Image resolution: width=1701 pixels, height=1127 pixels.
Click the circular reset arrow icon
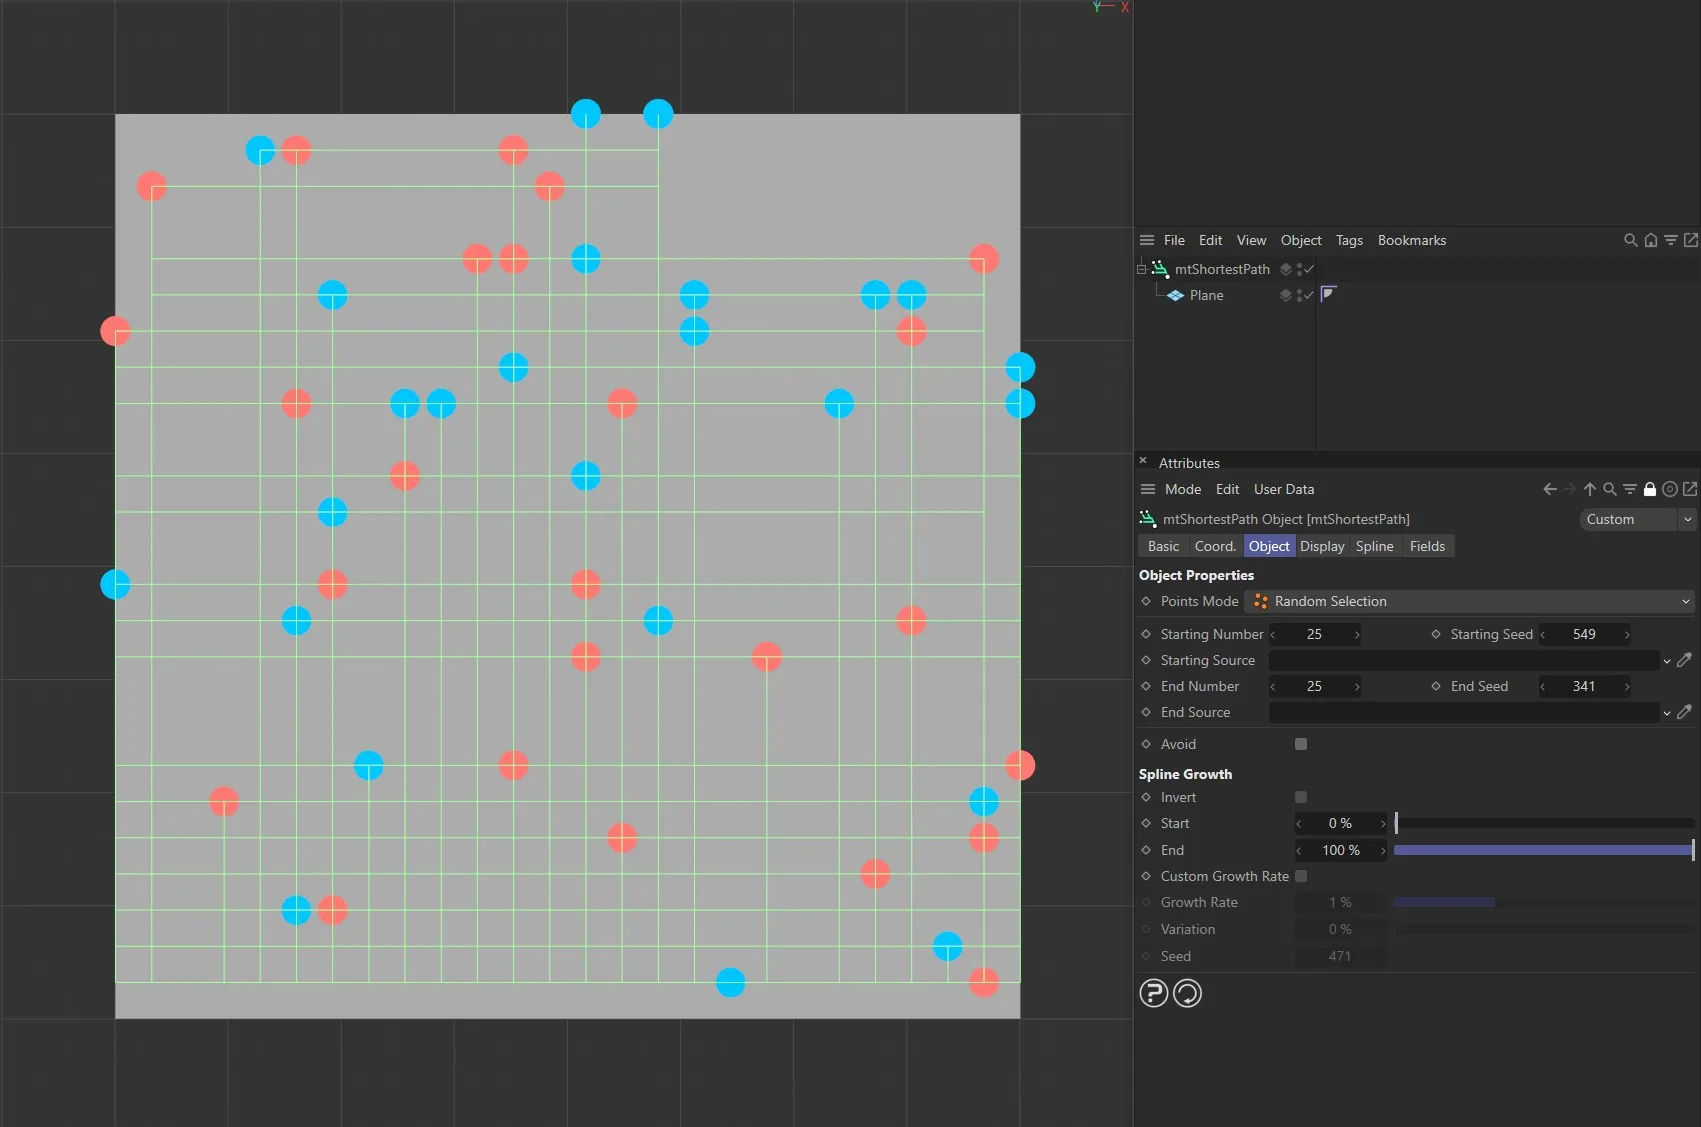[1187, 993]
